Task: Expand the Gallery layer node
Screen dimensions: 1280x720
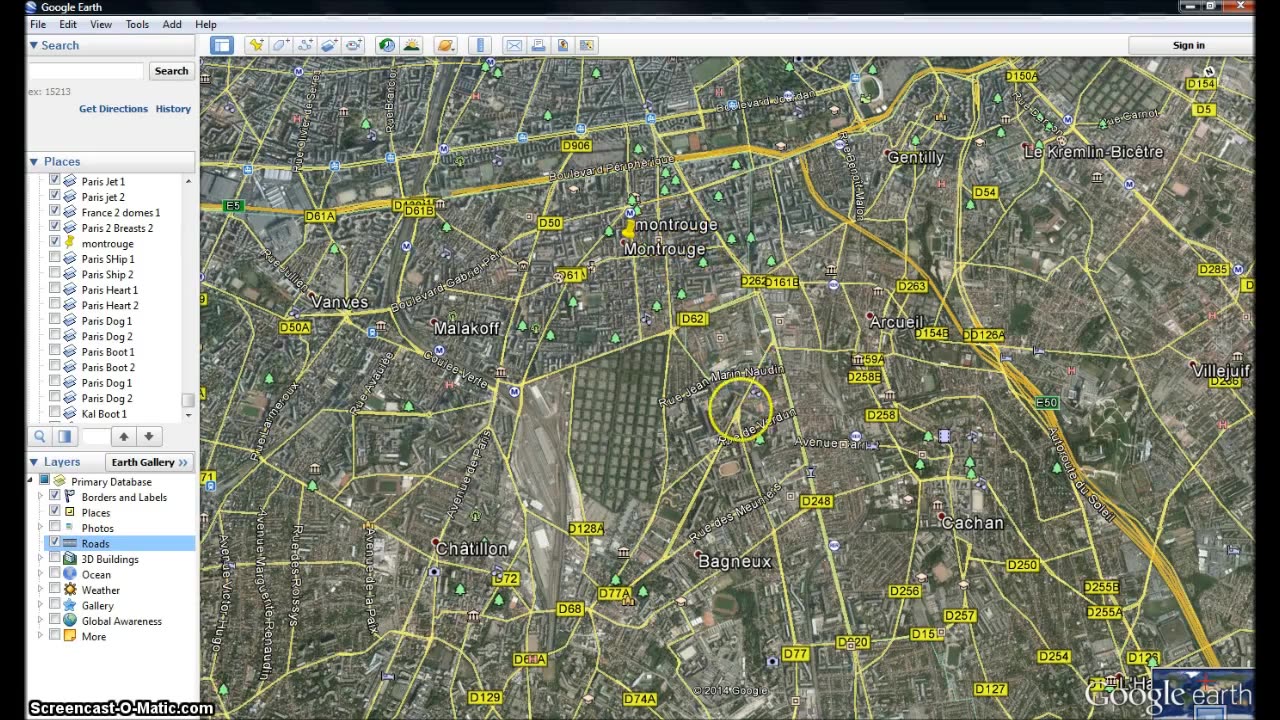Action: [41, 605]
